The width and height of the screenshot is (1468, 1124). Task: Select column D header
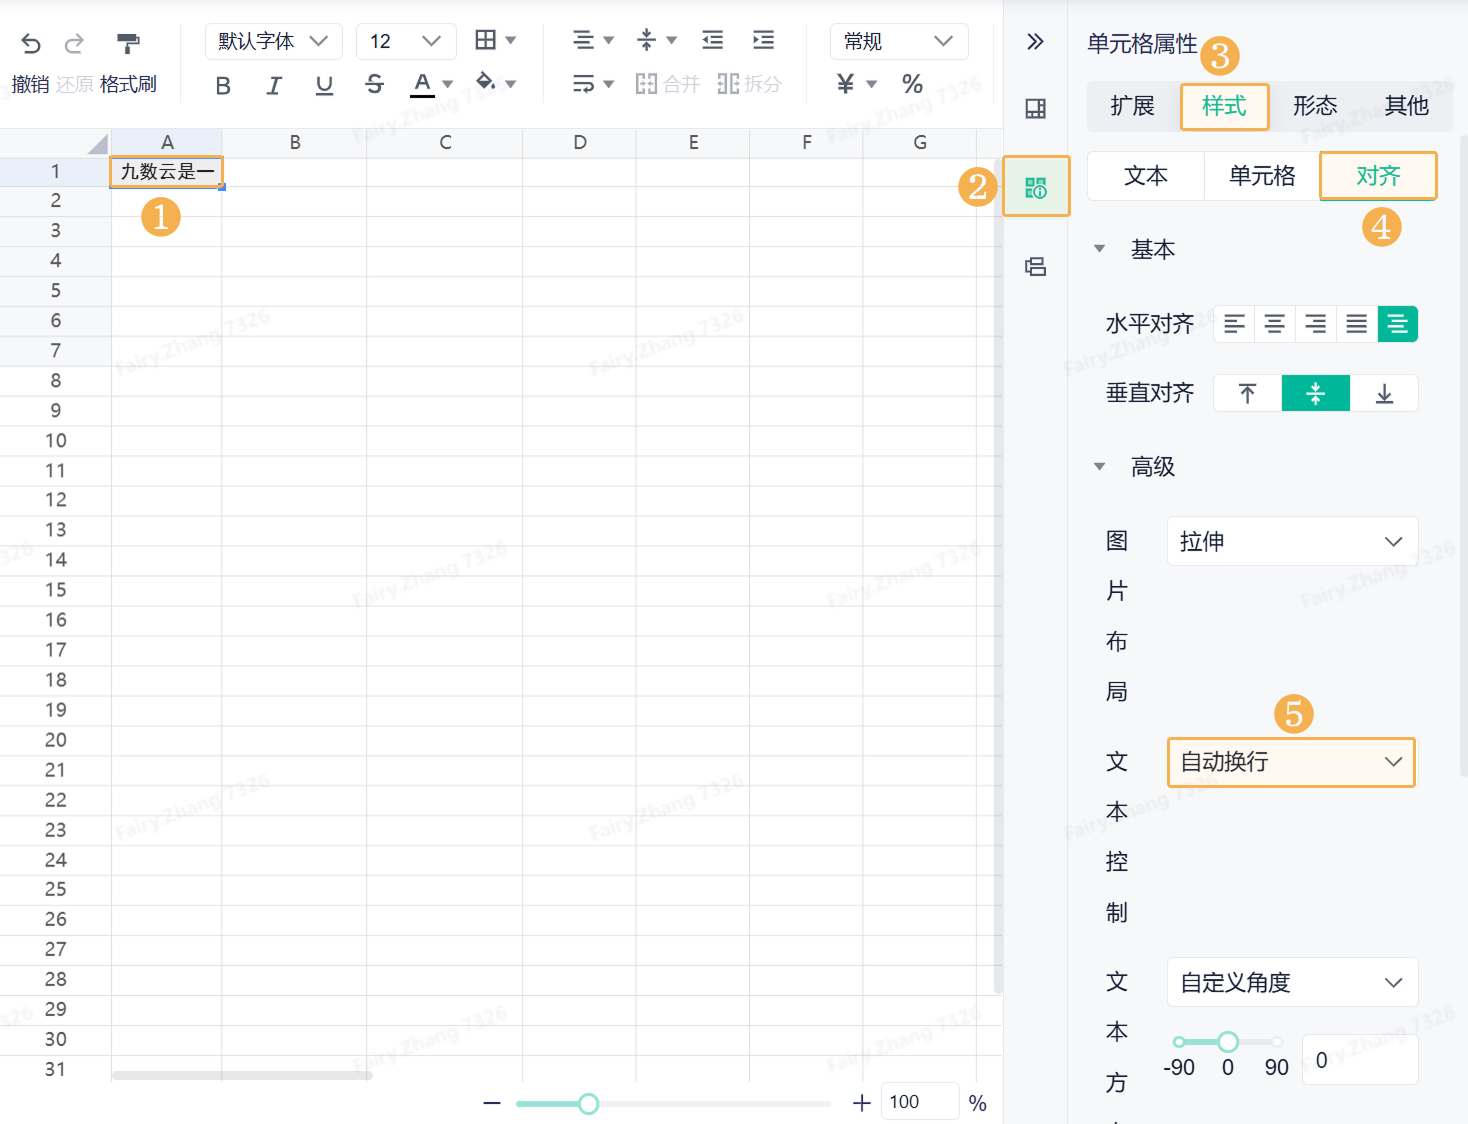(x=579, y=143)
